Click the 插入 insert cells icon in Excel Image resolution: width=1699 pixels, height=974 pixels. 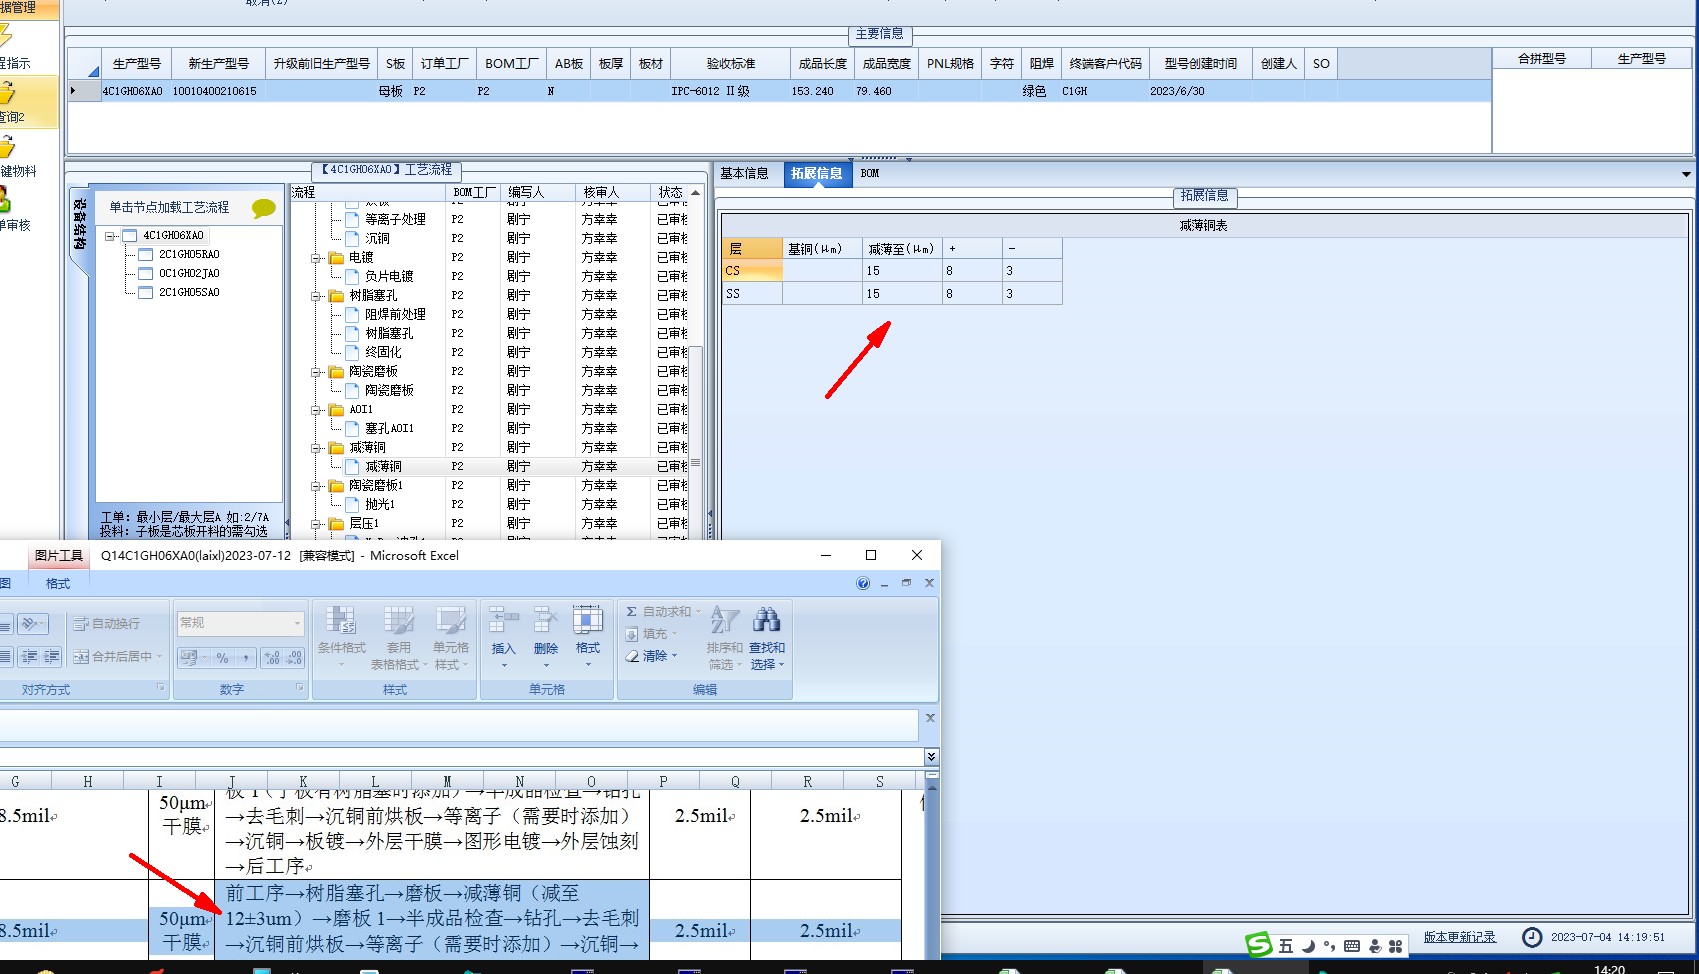tap(504, 621)
